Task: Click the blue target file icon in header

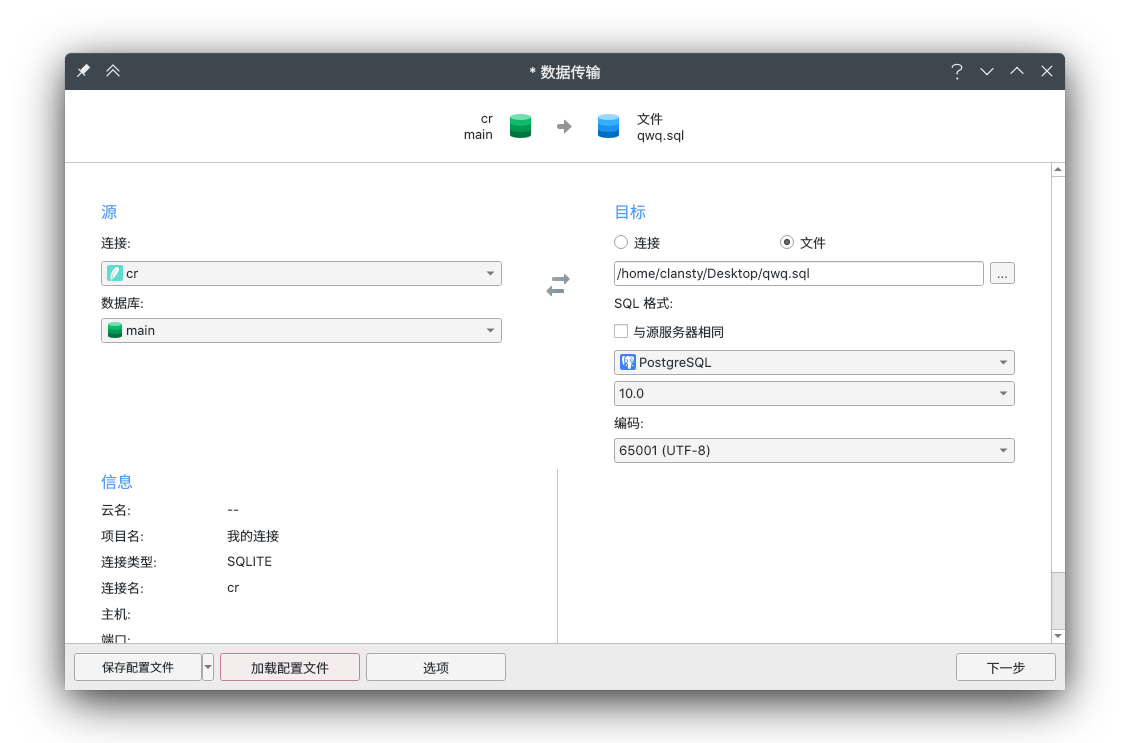Action: coord(608,126)
